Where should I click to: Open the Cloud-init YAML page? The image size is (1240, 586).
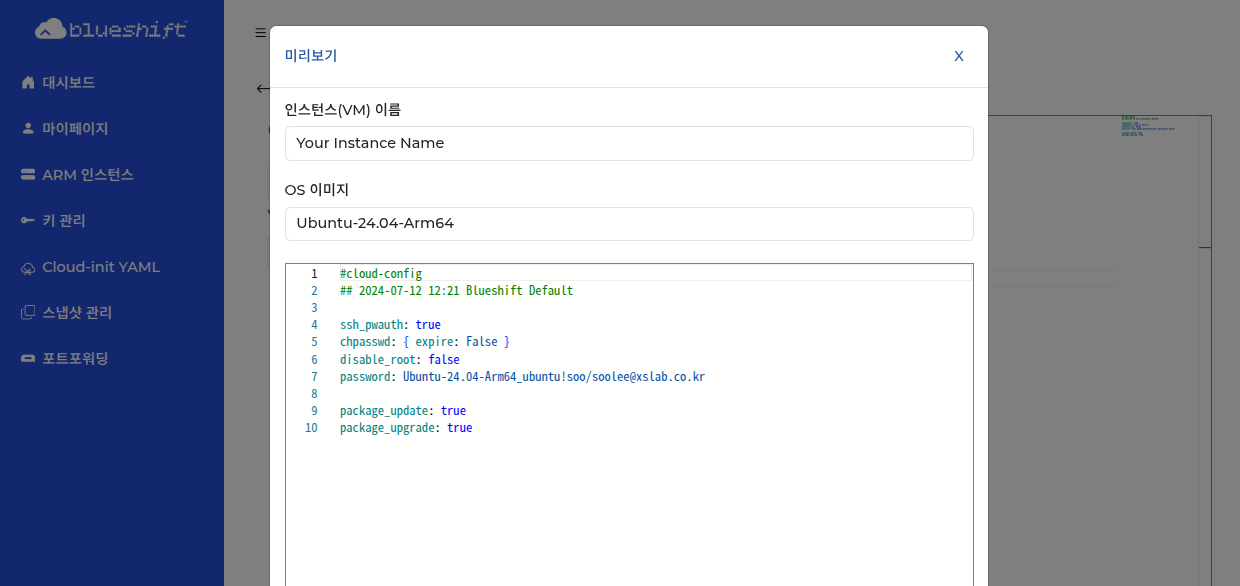[100, 267]
